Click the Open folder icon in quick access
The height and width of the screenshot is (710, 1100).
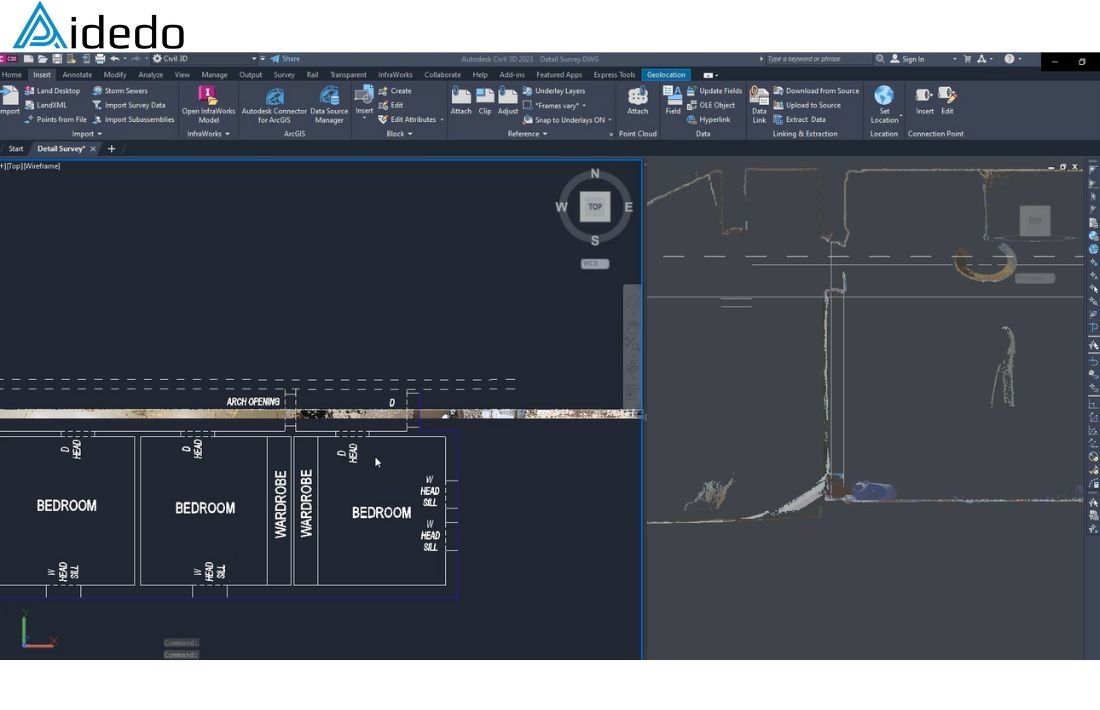pos(43,59)
